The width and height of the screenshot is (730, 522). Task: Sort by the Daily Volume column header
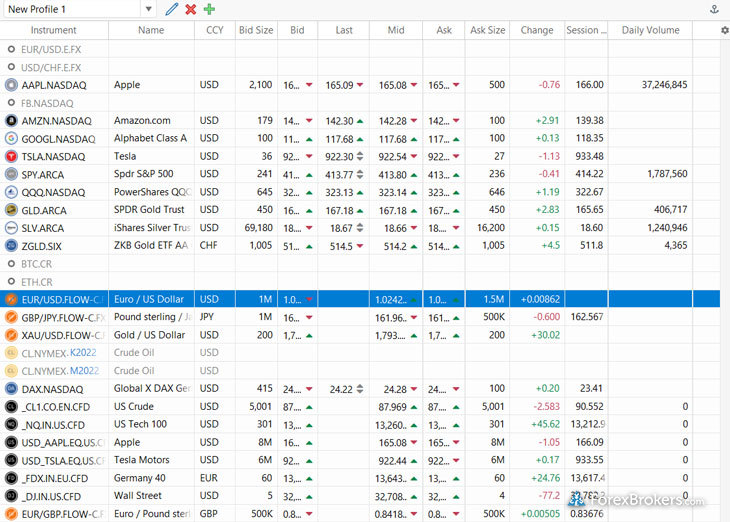pyautogui.click(x=650, y=30)
